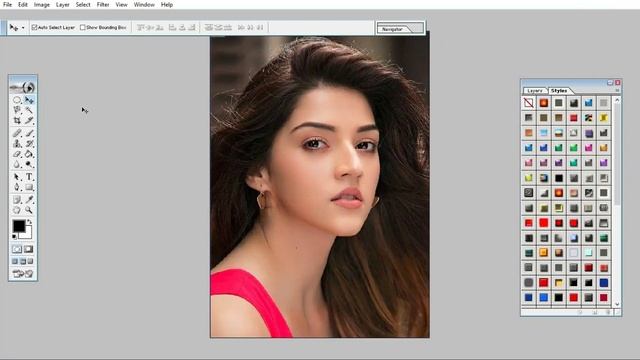Click Create New Style button in Styles palette
Image resolution: width=640 pixels, height=360 pixels.
point(595,312)
